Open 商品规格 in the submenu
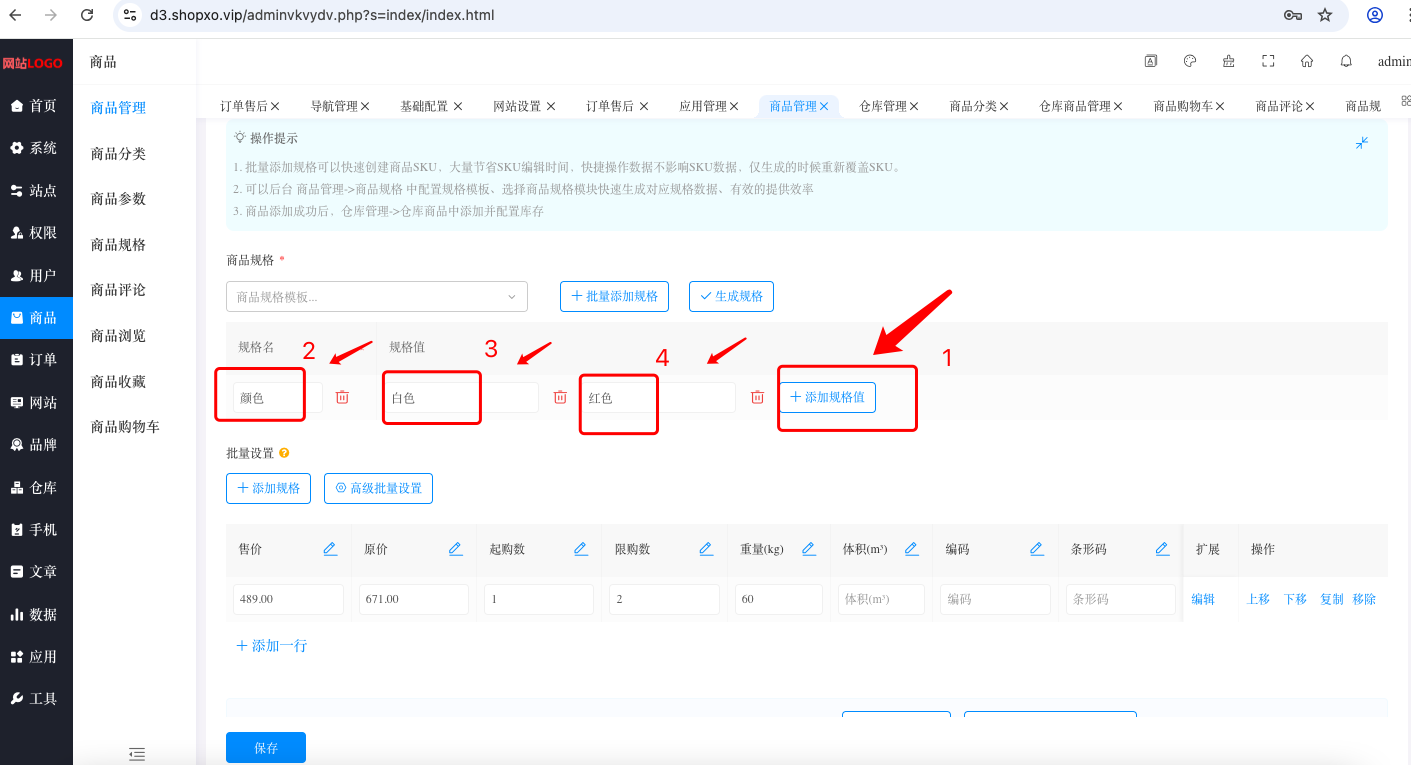The image size is (1411, 765). point(118,245)
